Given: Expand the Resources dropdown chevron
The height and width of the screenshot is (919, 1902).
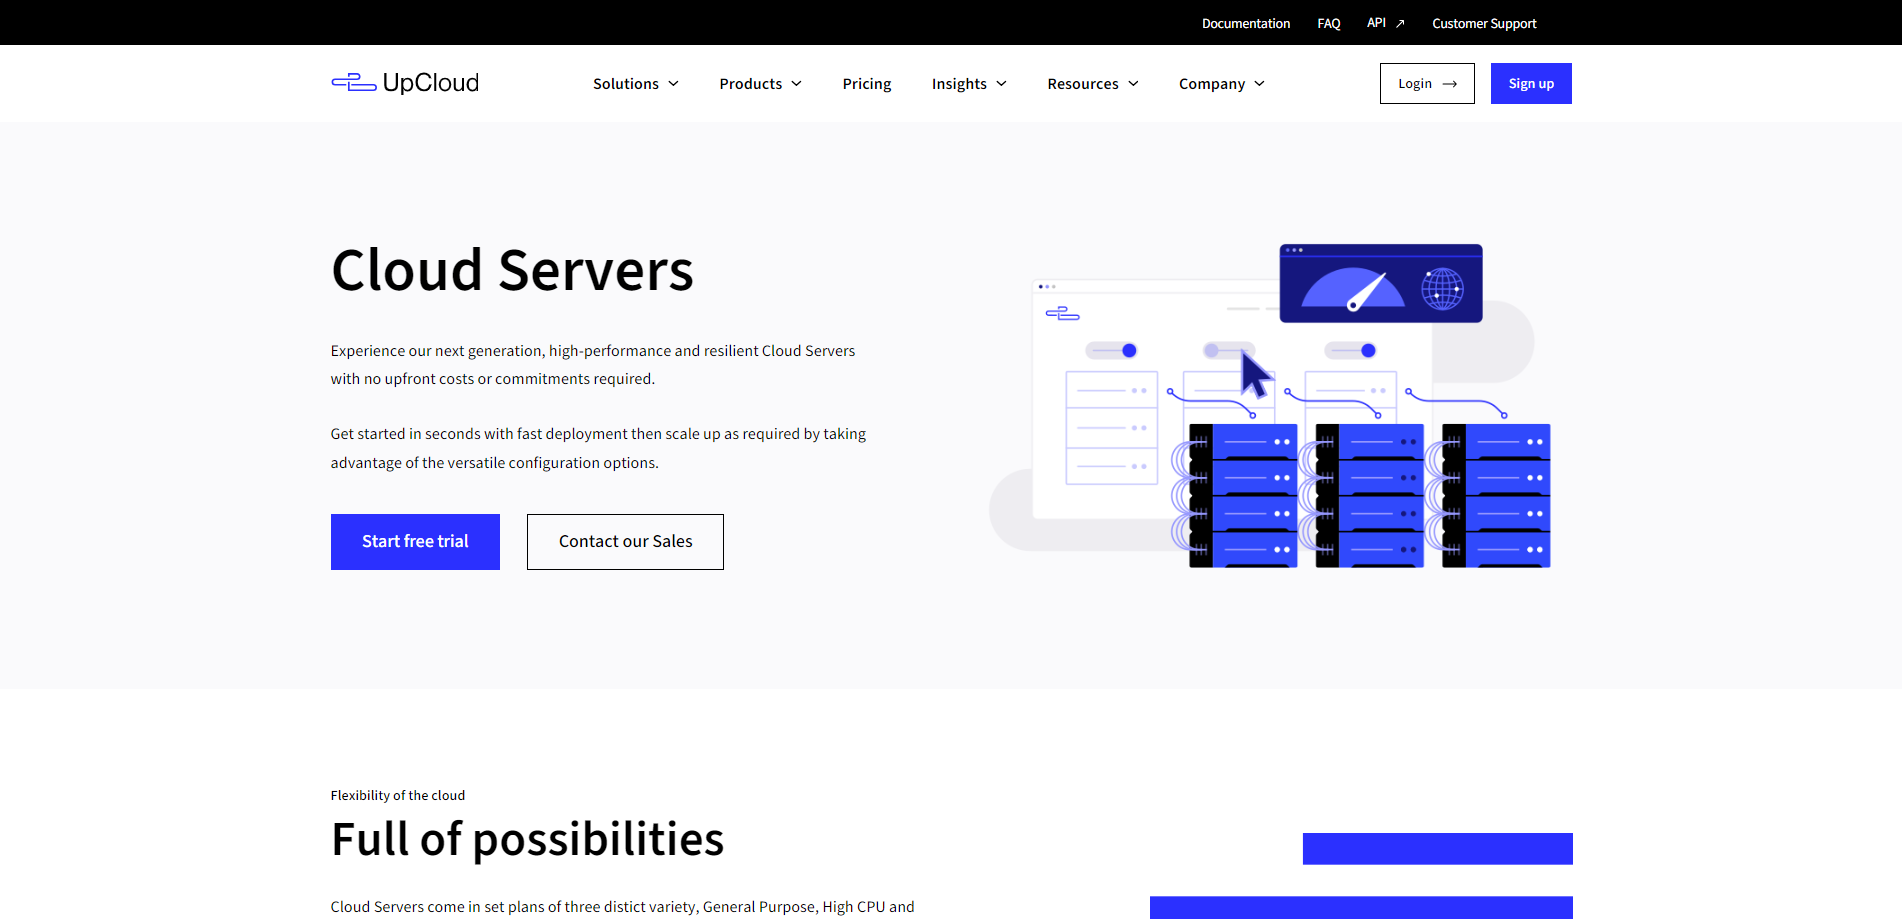Looking at the screenshot, I should coord(1133,84).
